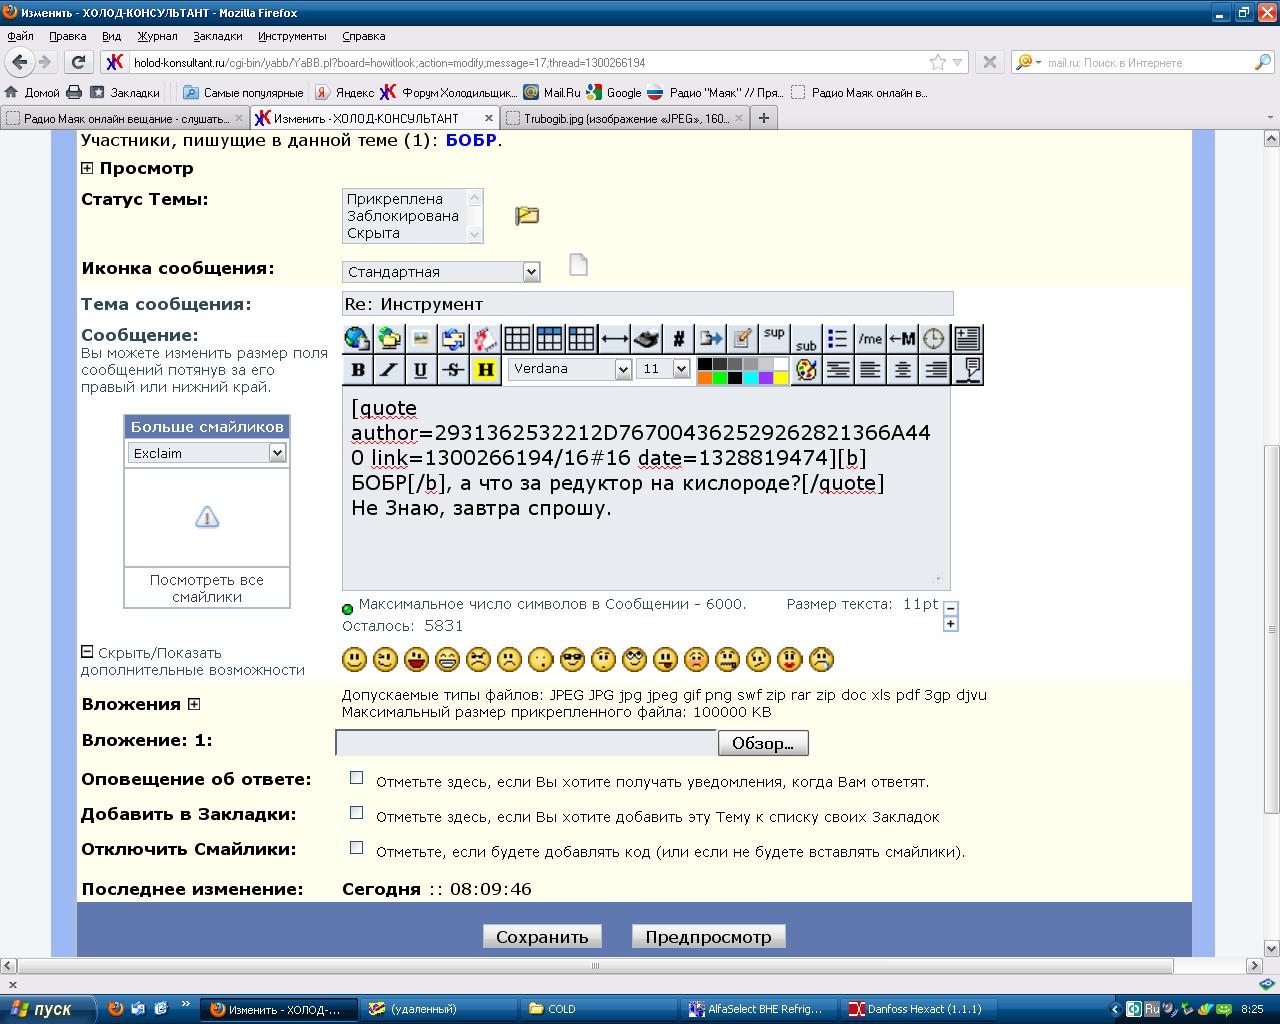Make the text bold with B

coord(357,370)
